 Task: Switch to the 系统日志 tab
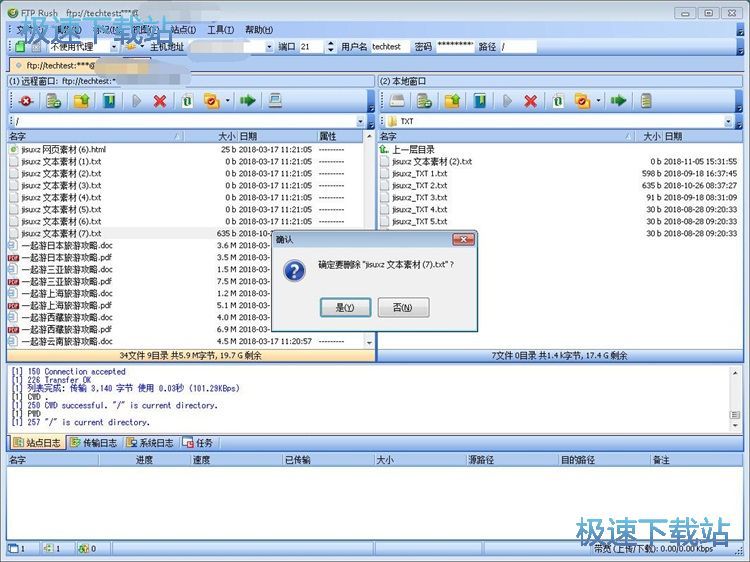coord(150,443)
